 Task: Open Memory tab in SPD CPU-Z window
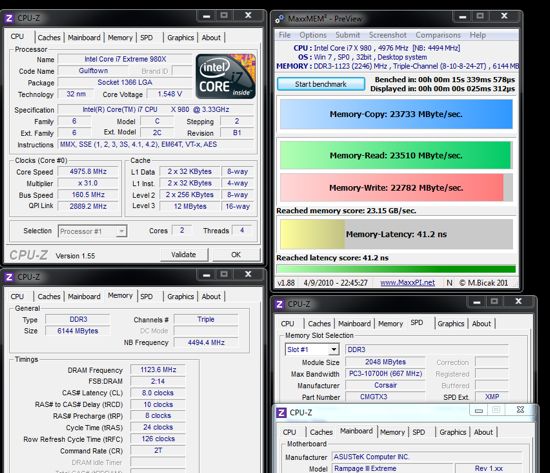[390, 324]
